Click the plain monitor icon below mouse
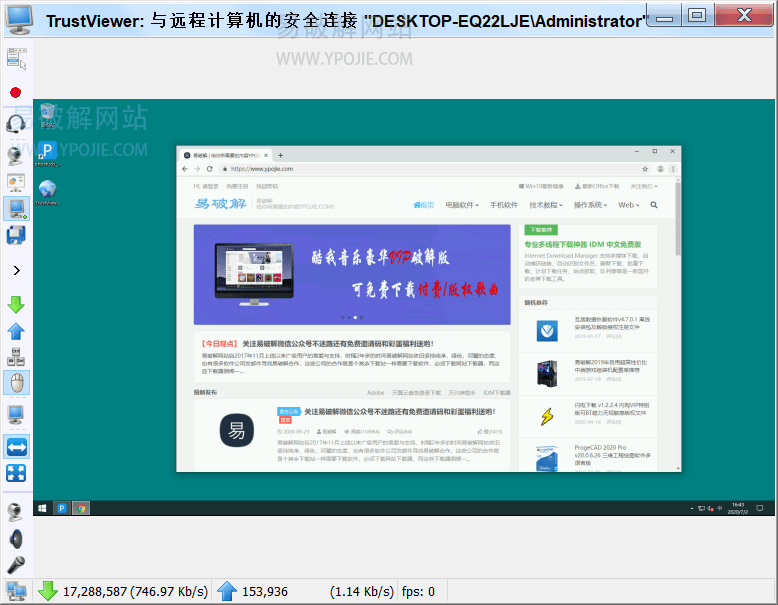The image size is (778, 605). click(x=15, y=415)
